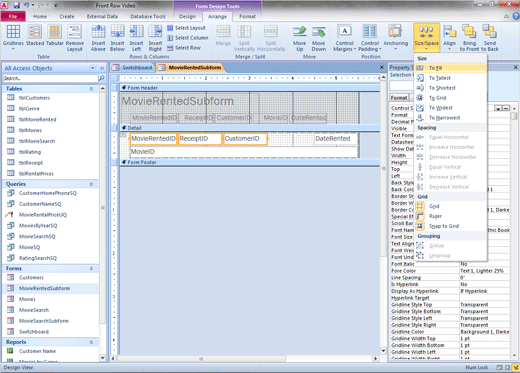Open the Align dropdown
The height and width of the screenshot is (373, 520).
click(x=449, y=38)
